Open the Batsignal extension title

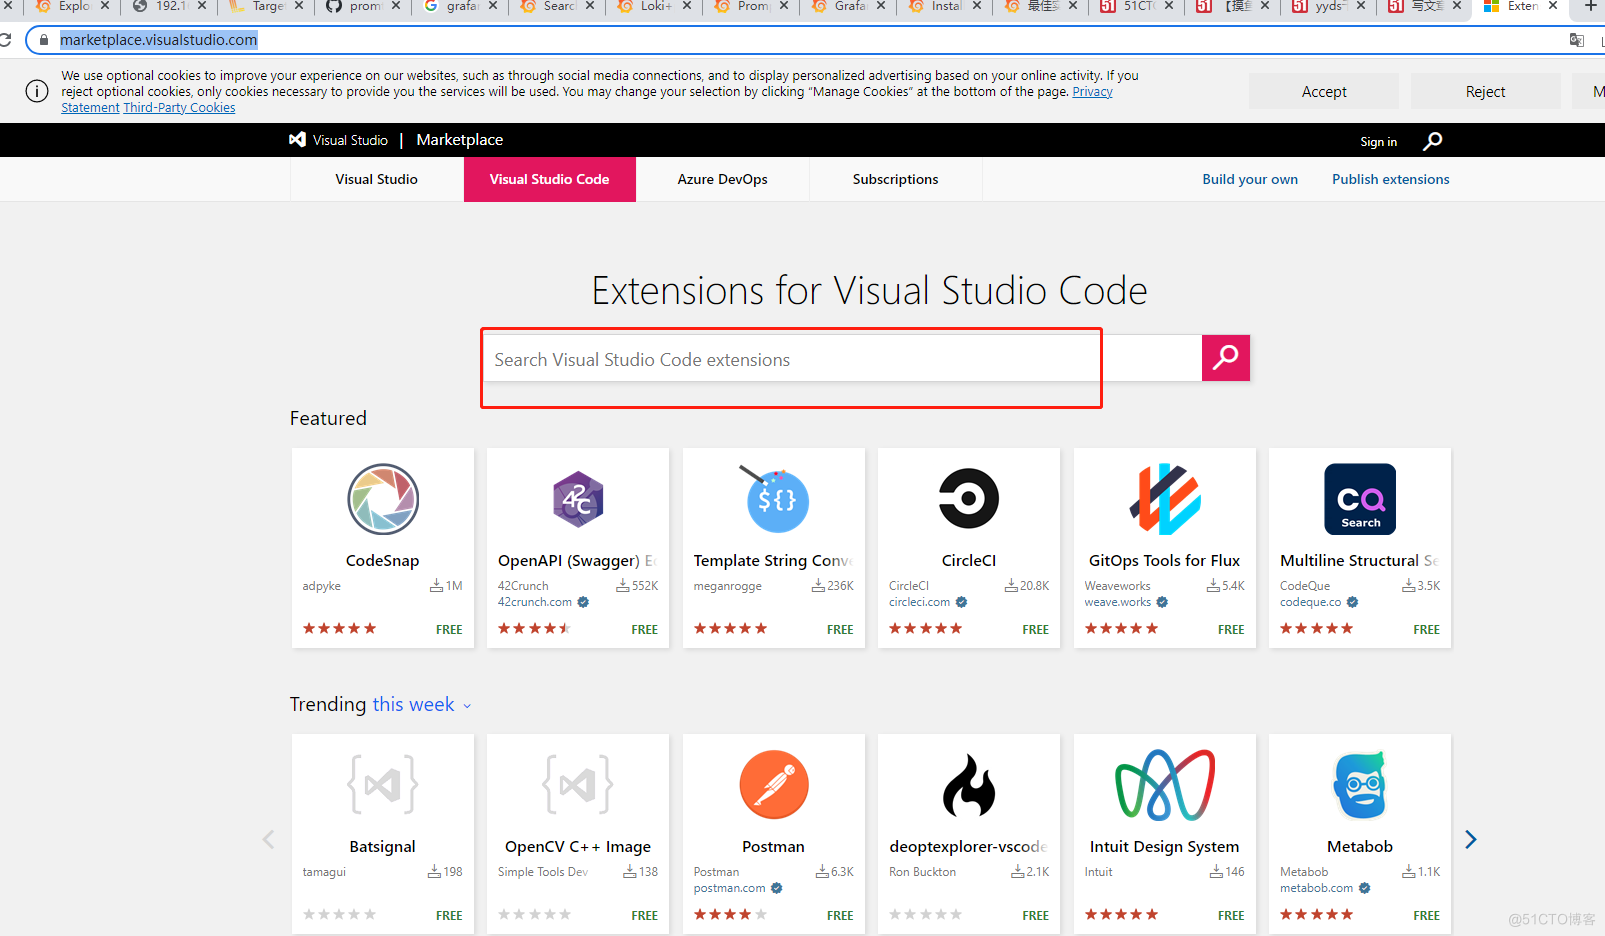383,847
